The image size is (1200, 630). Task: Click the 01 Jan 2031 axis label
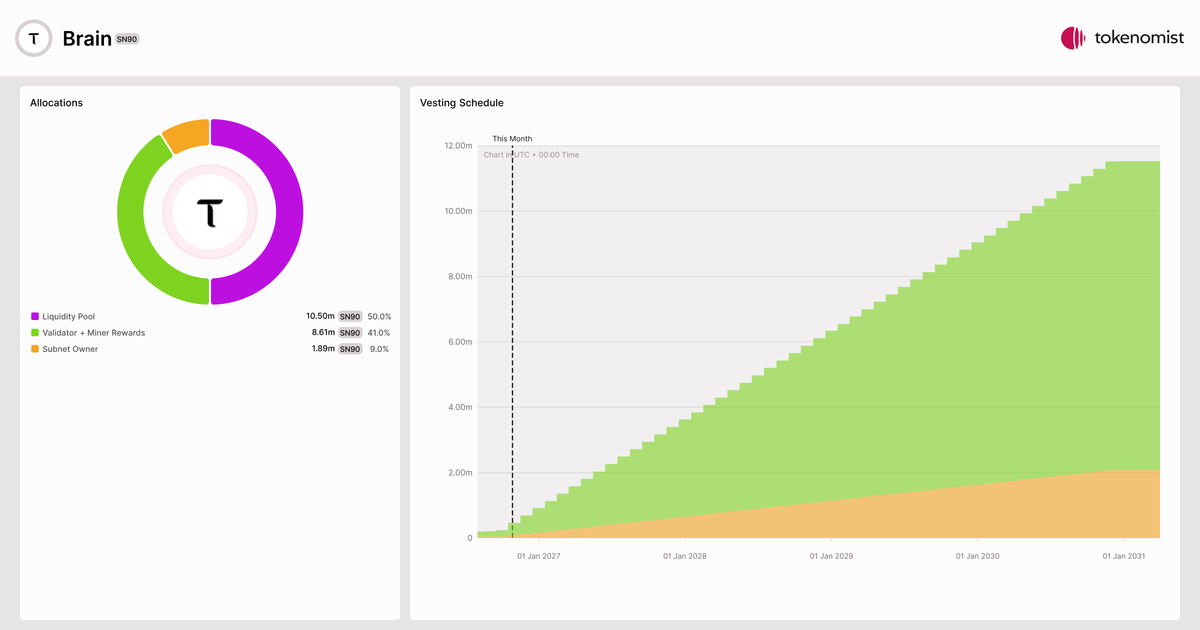1125,556
